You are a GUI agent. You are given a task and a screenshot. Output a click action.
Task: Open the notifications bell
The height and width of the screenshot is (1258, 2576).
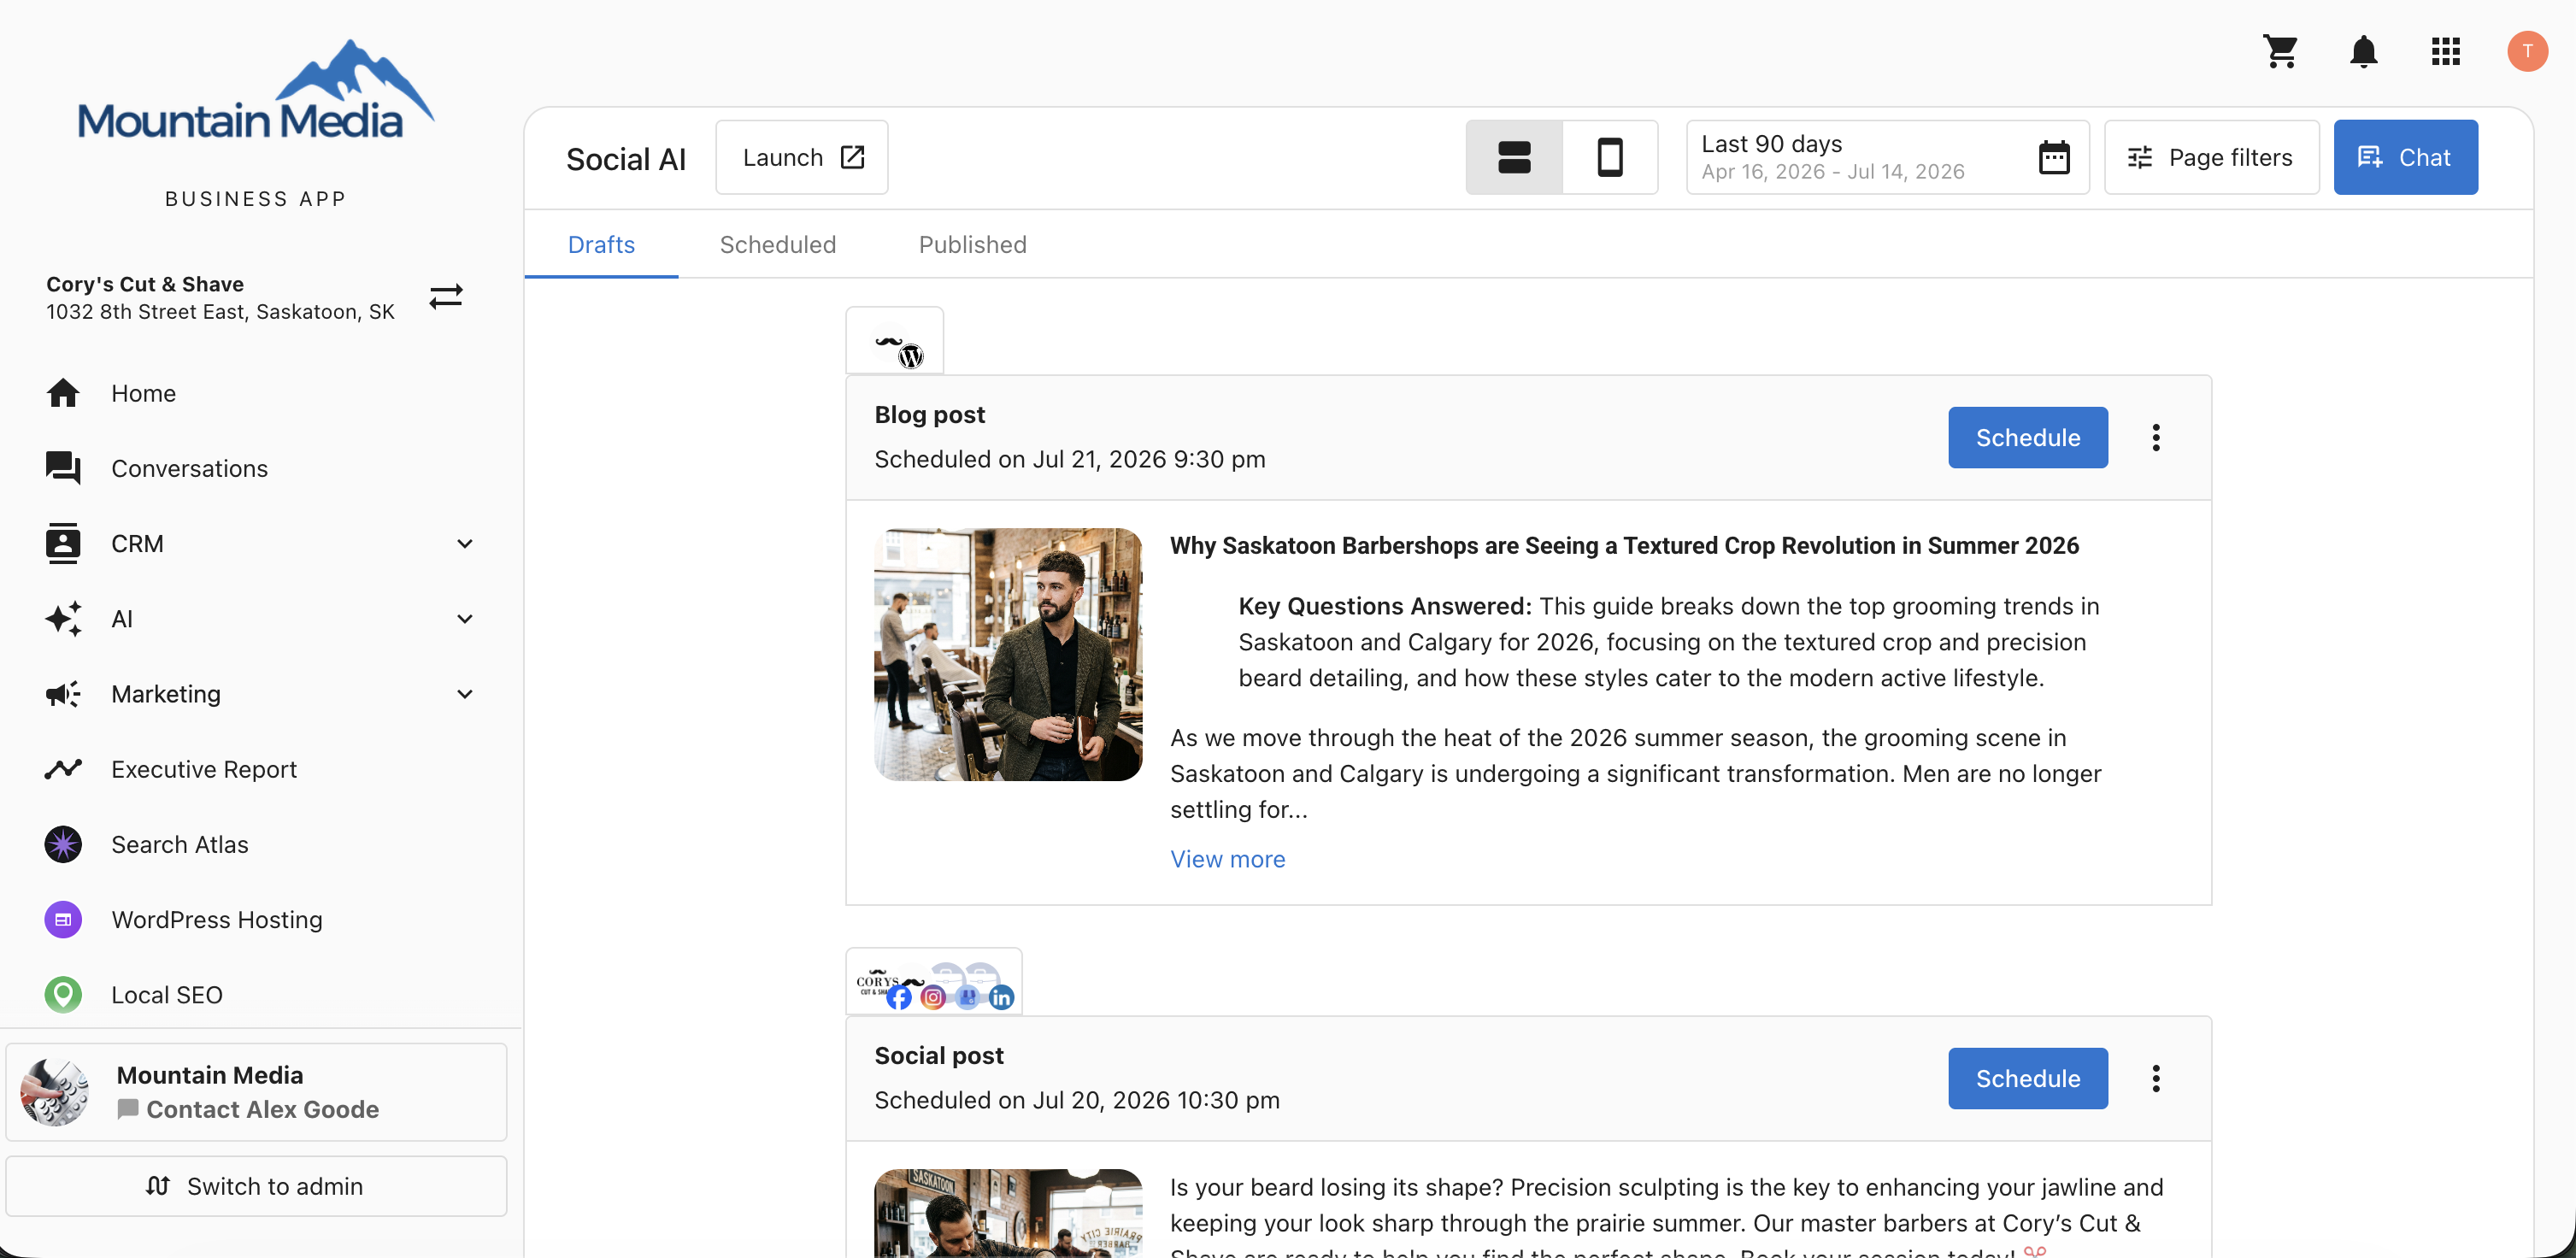2363,51
